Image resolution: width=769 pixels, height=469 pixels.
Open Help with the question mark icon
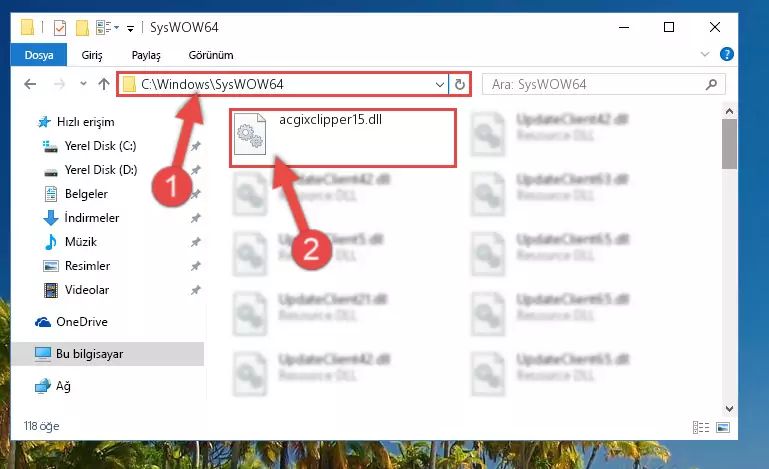[x=727, y=54]
